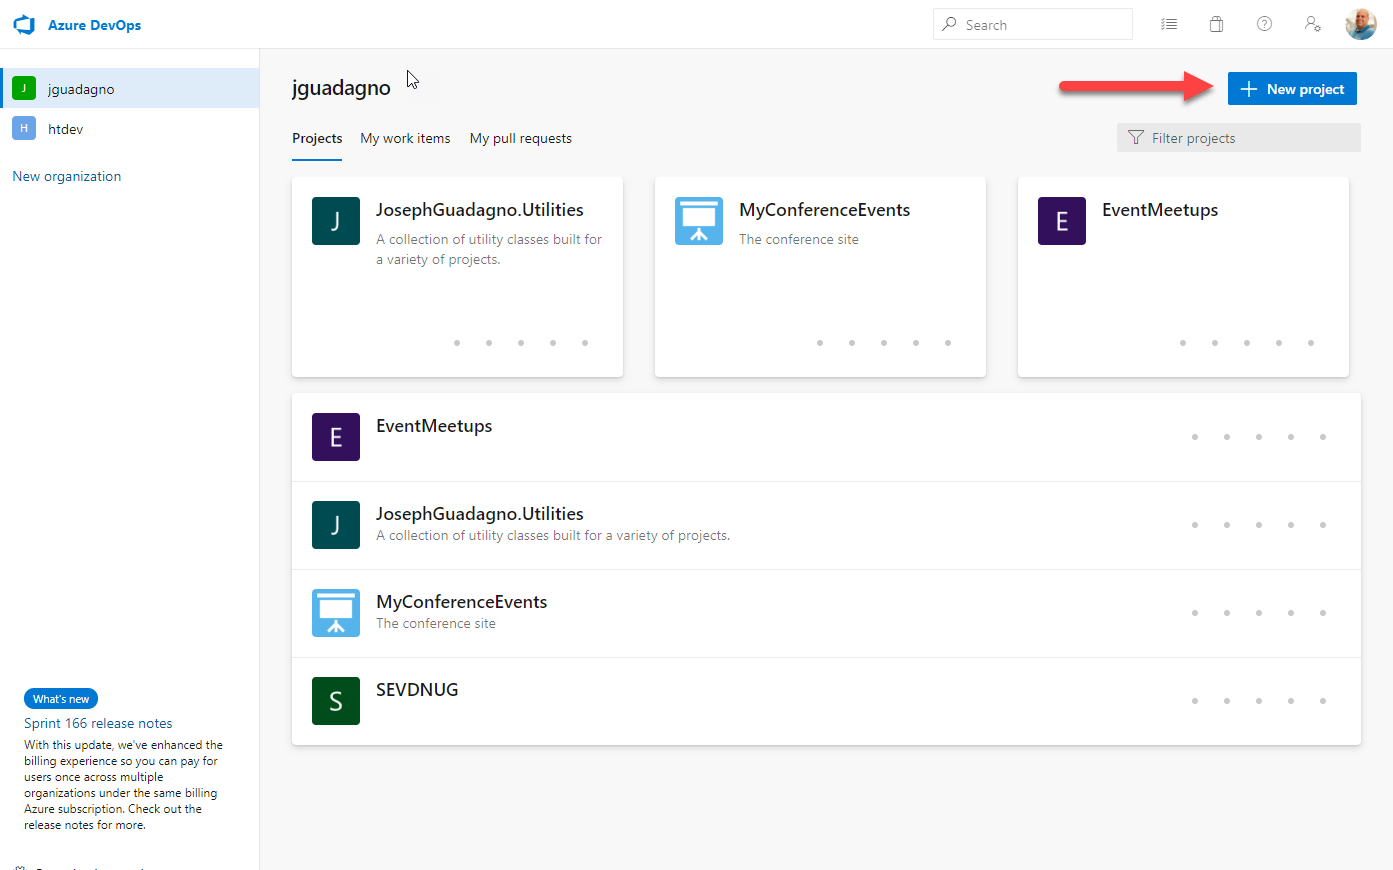The width and height of the screenshot is (1393, 870).
Task: Click the presentation icon on MyConferenceEvents card
Action: coord(699,221)
